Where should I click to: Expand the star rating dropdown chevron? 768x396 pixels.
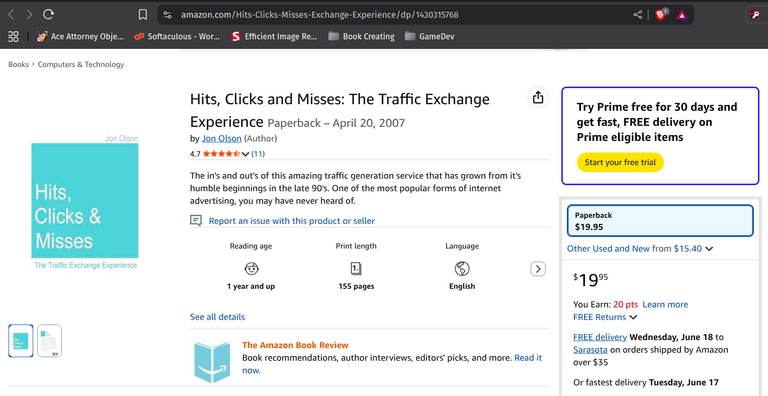click(245, 154)
